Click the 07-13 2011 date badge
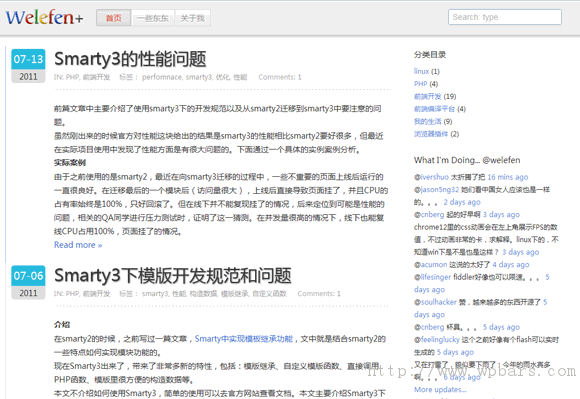The image size is (580, 399). [x=28, y=66]
